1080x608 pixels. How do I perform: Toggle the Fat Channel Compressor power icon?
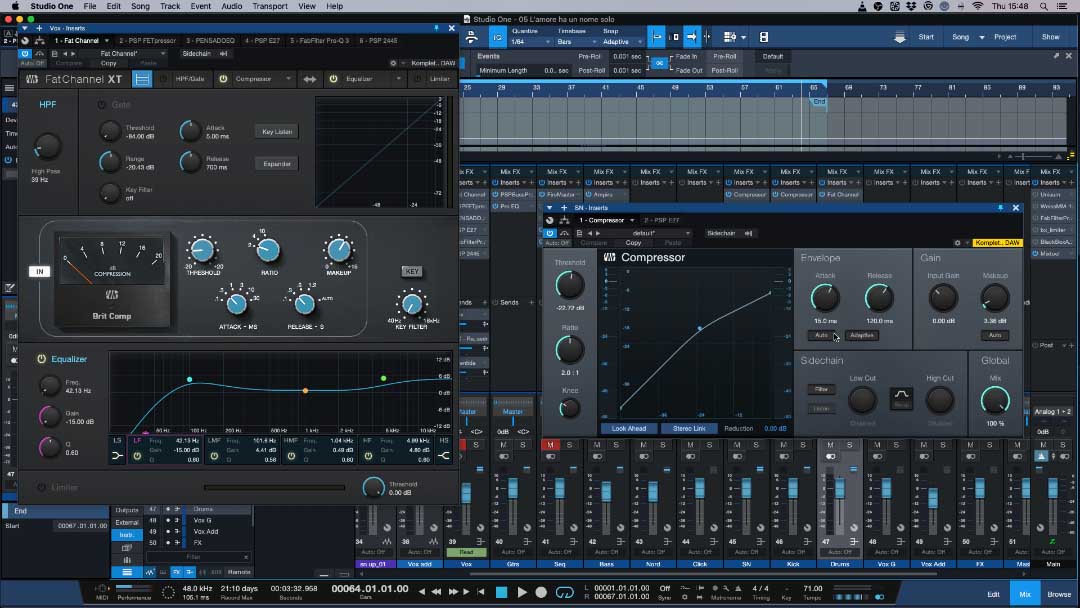click(223, 79)
